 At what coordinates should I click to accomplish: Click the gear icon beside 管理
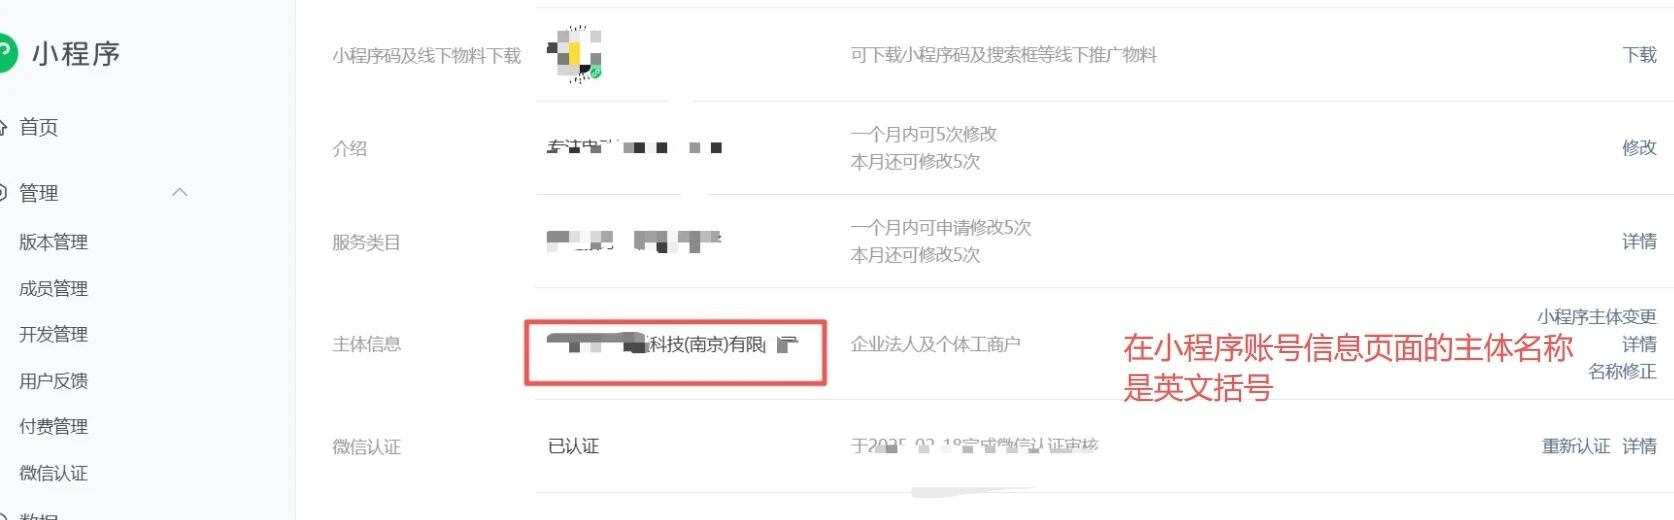(3, 193)
